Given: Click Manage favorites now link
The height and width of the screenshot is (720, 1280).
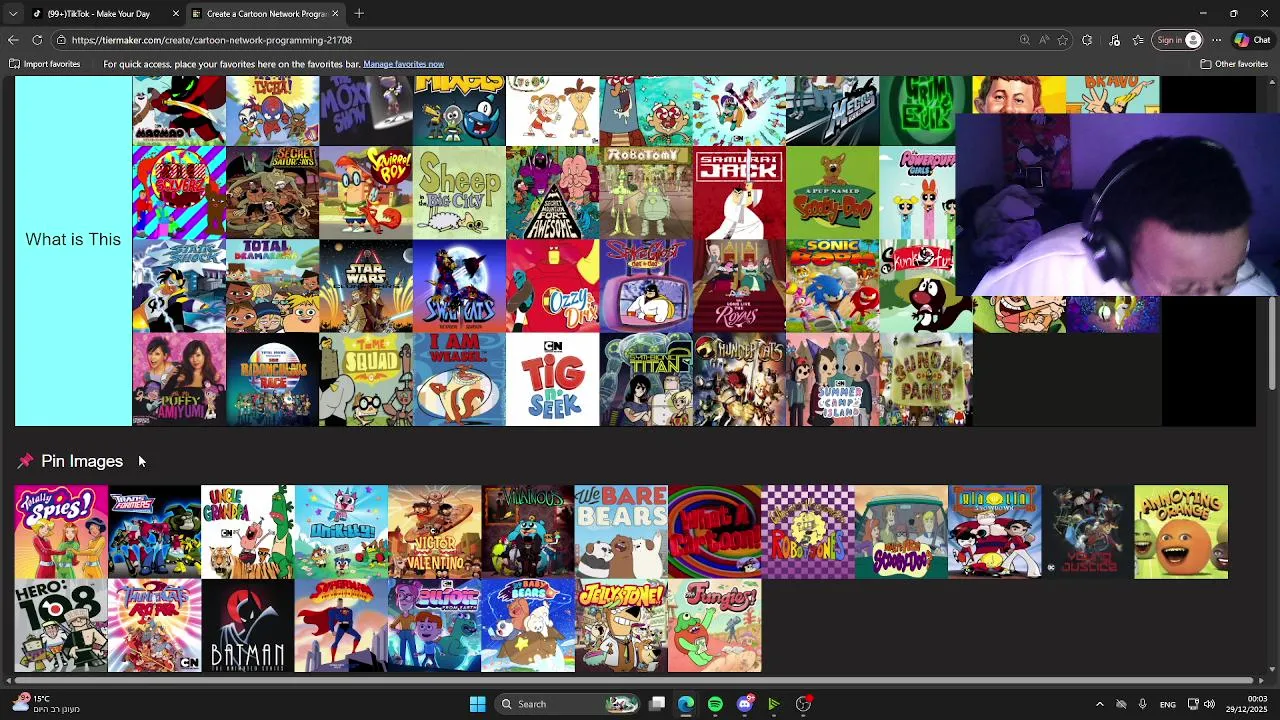Looking at the screenshot, I should 403,64.
